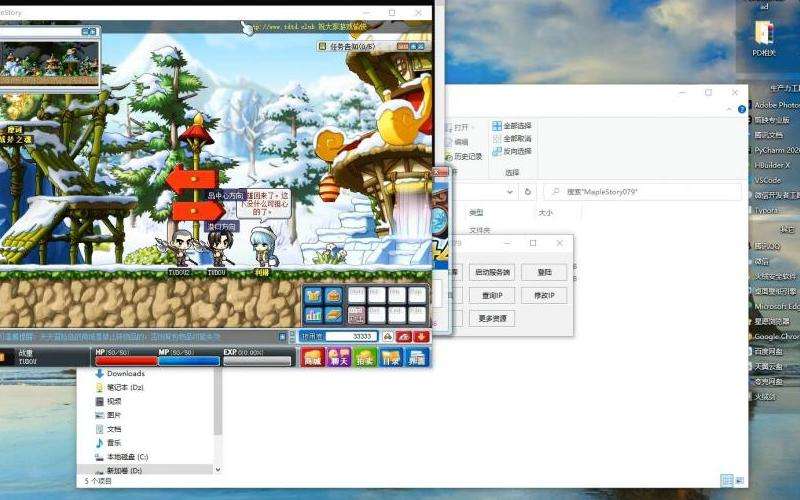Click the equipment shortcut icon in quick panel
Viewport: 800px width, 500px height.
[x=313, y=295]
